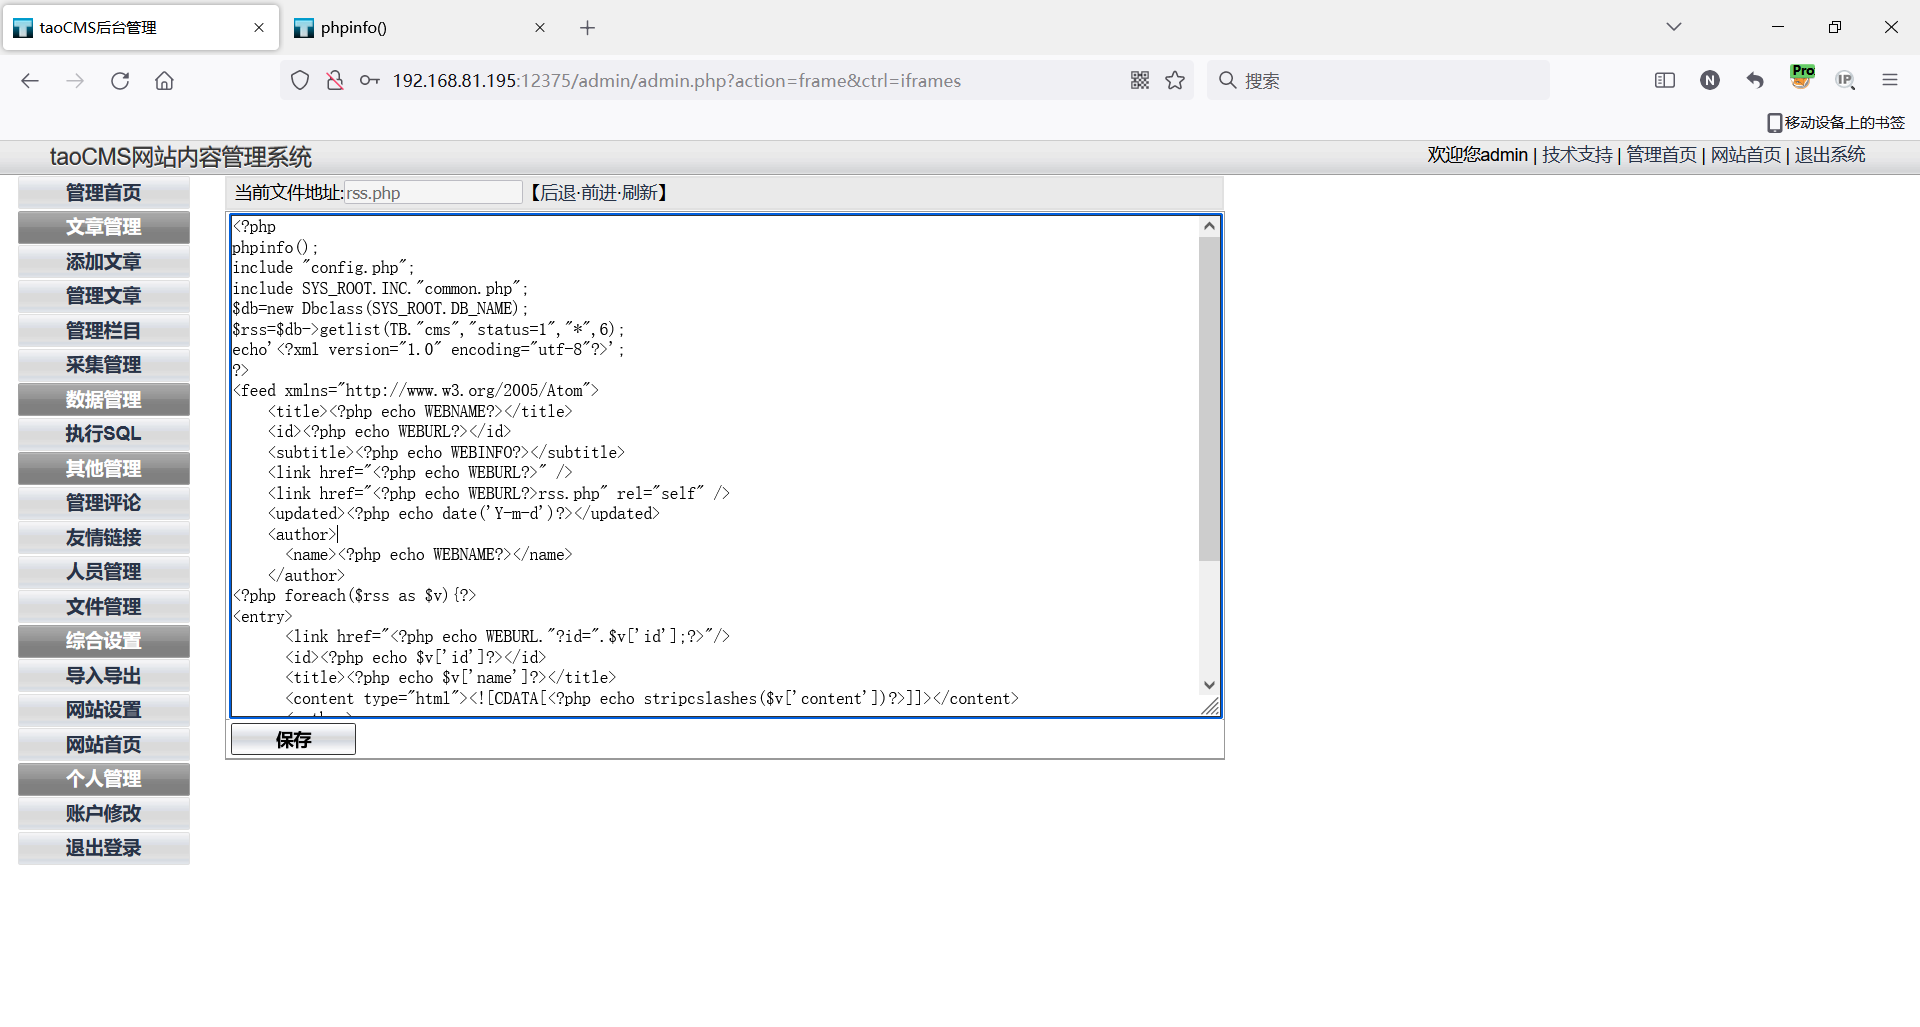Viewport: 1920px width, 1027px height.
Task: Open 管理评论 in the sidebar
Action: click(x=104, y=503)
